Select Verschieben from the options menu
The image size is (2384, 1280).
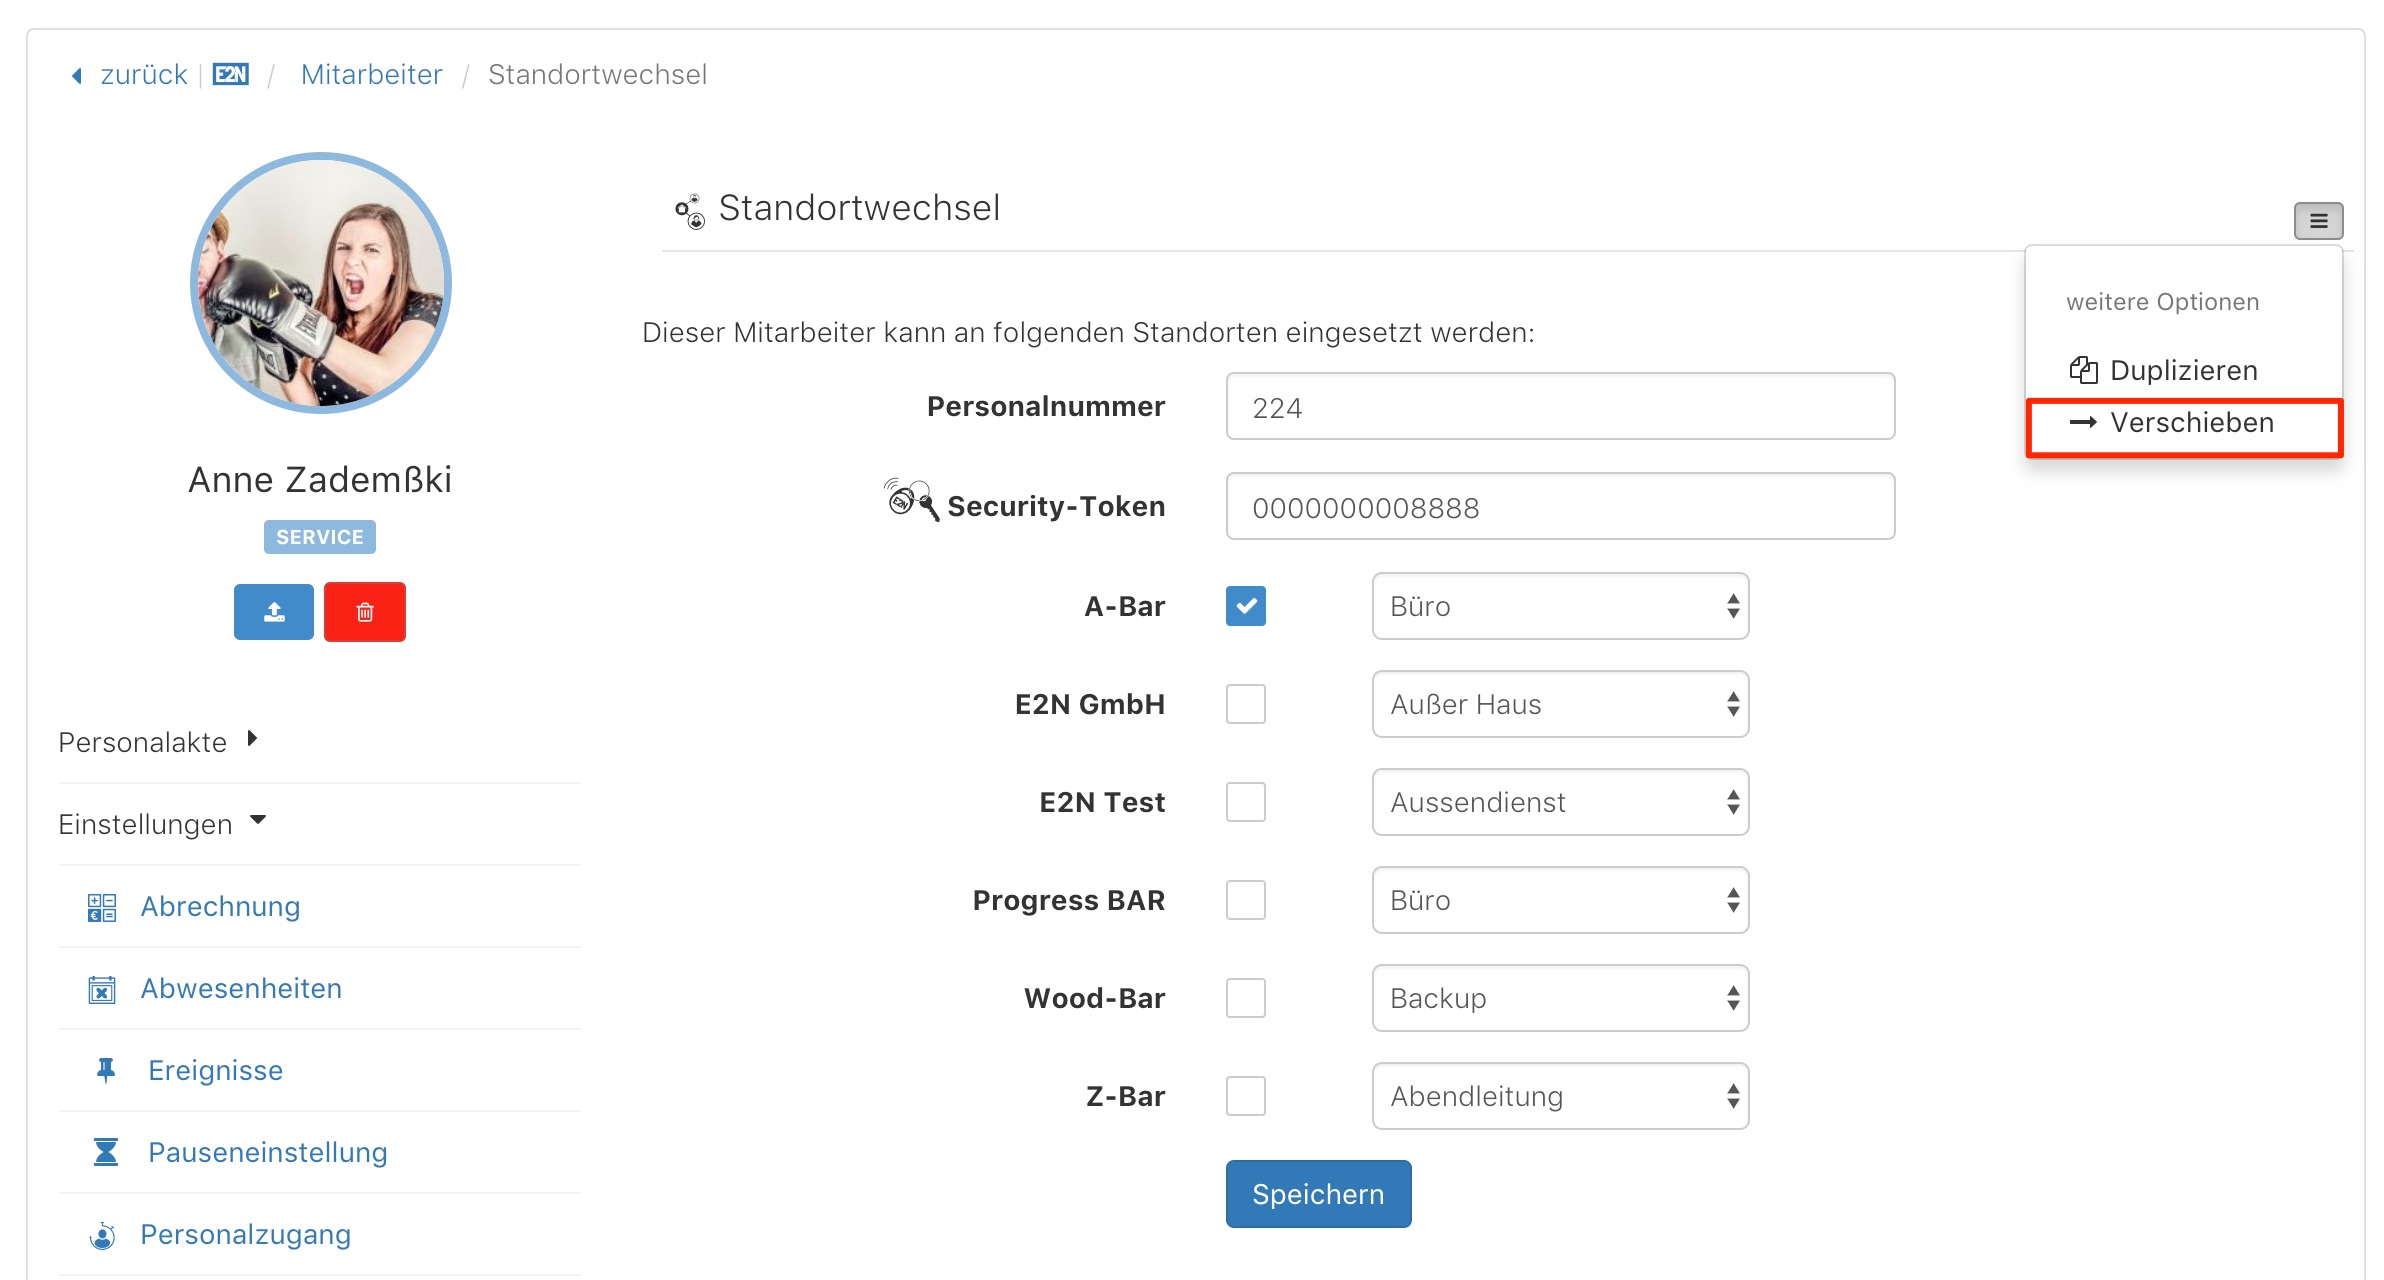(x=2184, y=423)
